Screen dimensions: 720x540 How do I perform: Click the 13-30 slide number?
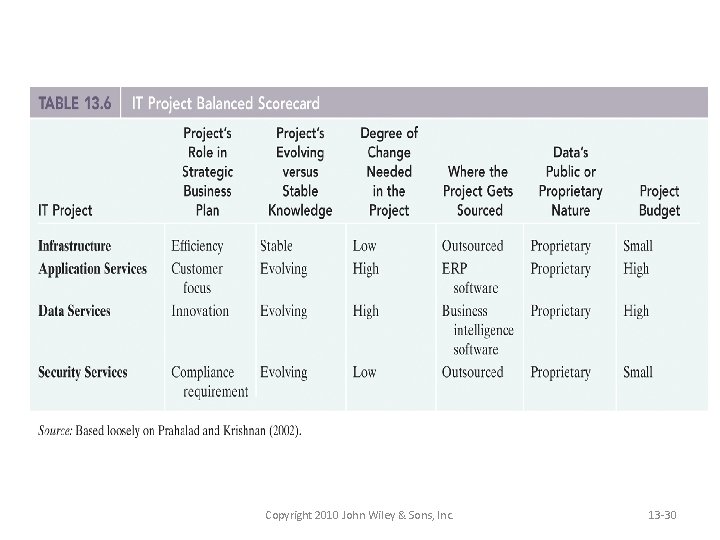click(662, 515)
